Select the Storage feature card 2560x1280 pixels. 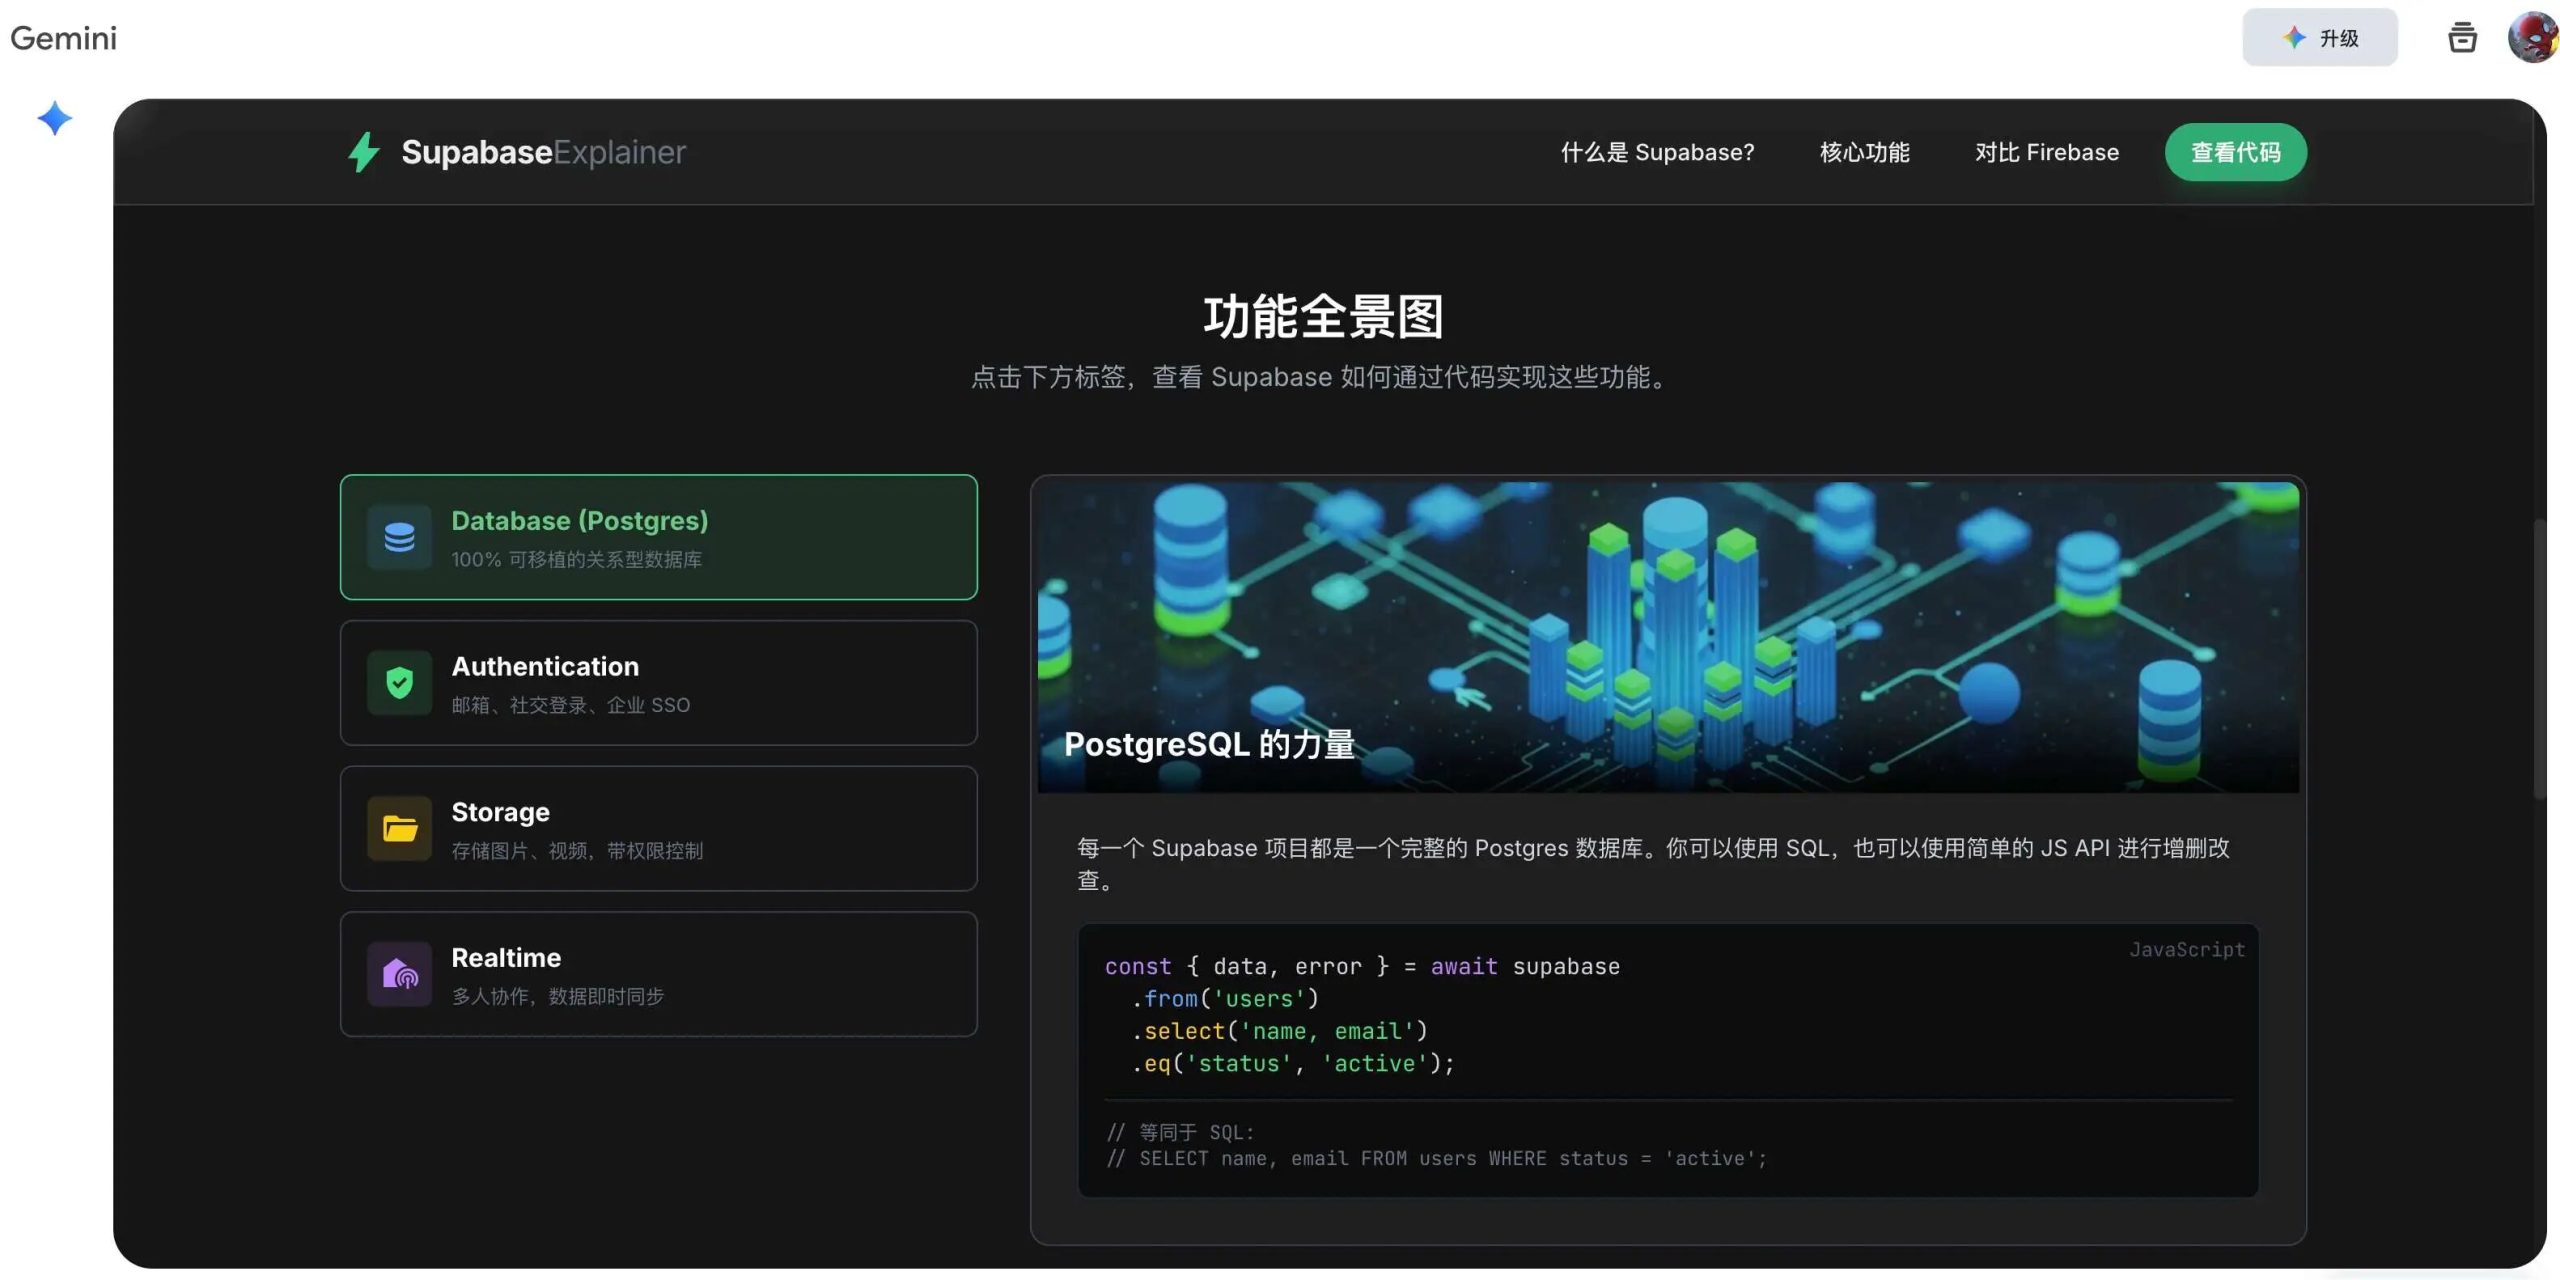(659, 828)
